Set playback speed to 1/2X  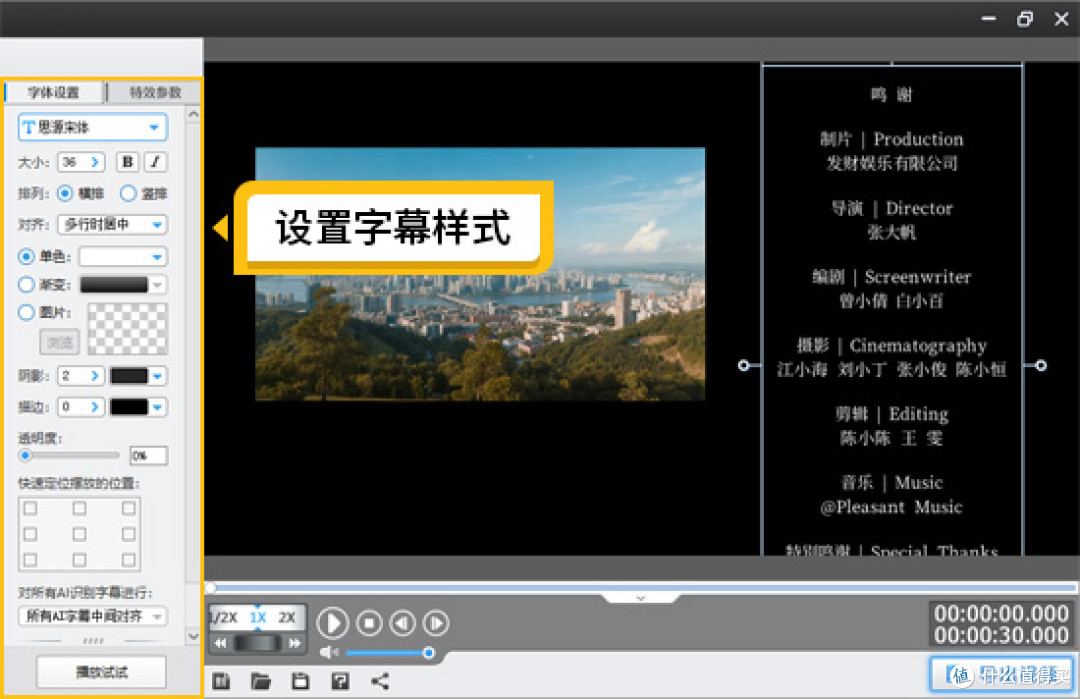224,618
